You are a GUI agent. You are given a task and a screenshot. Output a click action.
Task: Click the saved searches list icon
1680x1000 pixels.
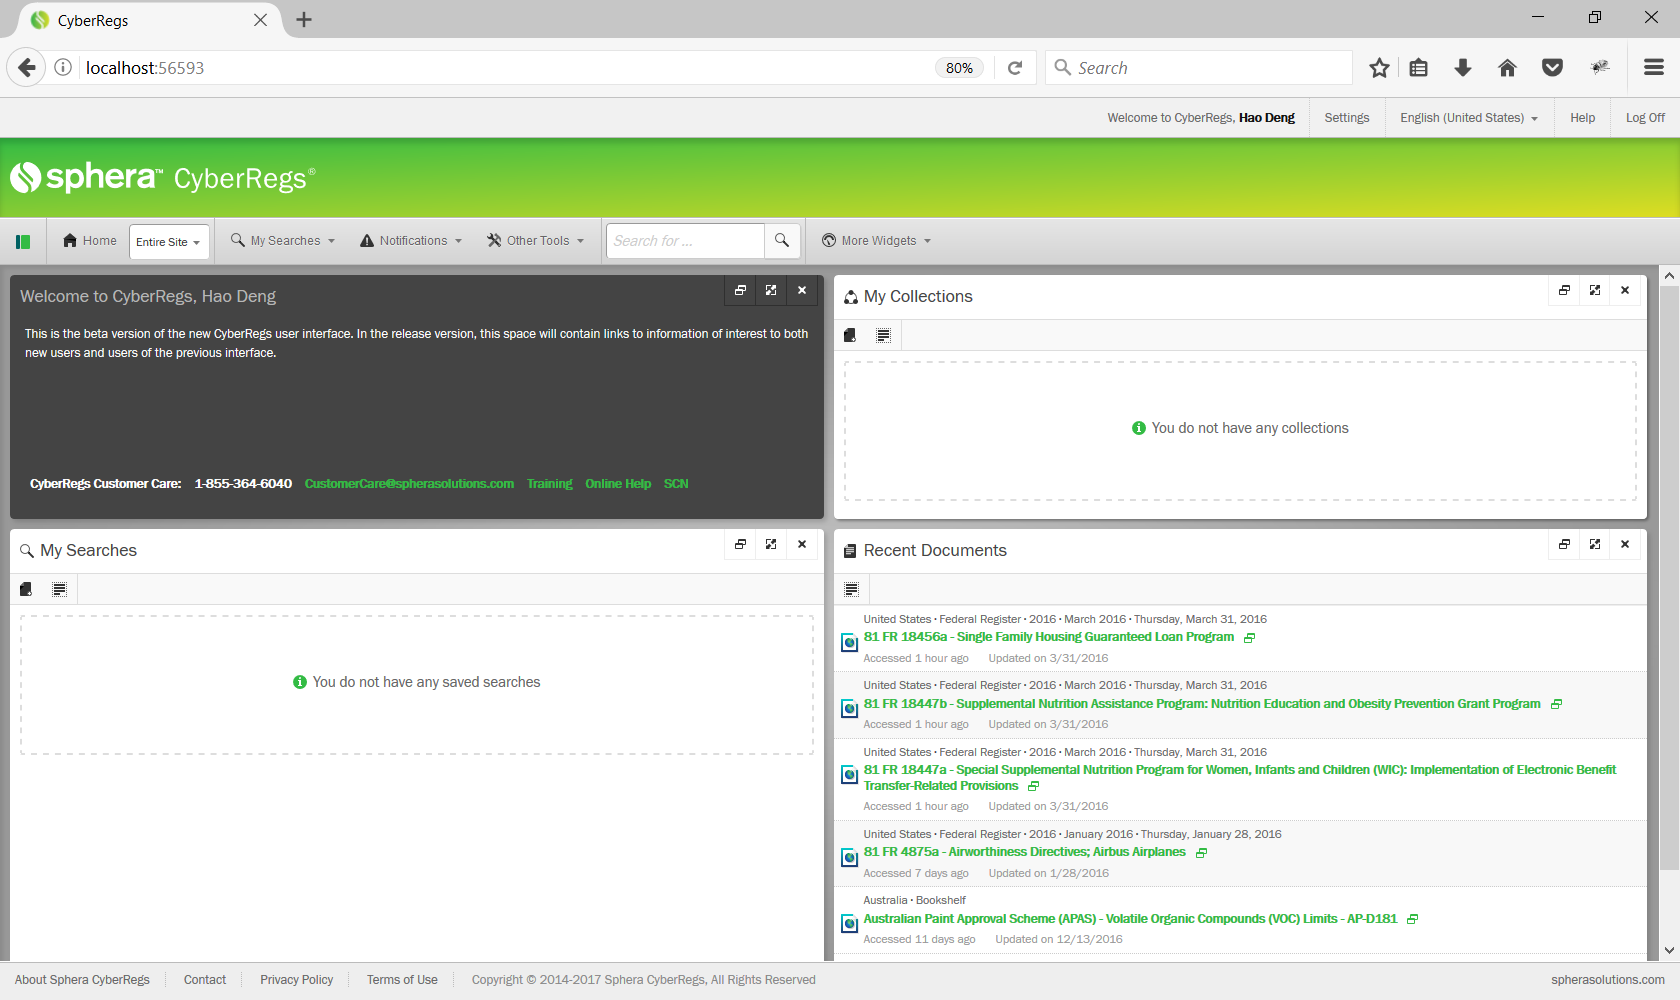(x=59, y=589)
